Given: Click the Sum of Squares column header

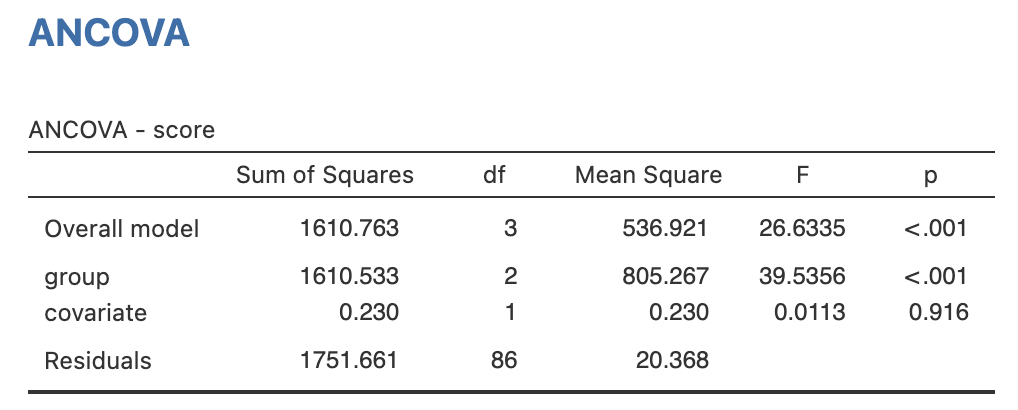Looking at the screenshot, I should tap(324, 176).
